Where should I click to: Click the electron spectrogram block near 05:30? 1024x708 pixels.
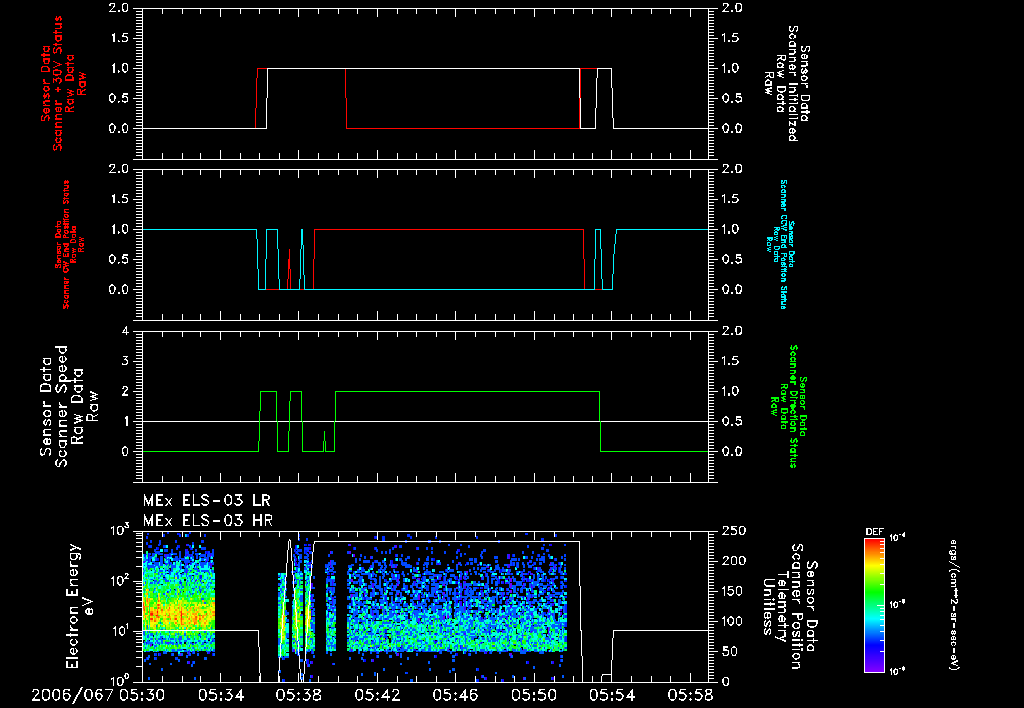point(179,593)
